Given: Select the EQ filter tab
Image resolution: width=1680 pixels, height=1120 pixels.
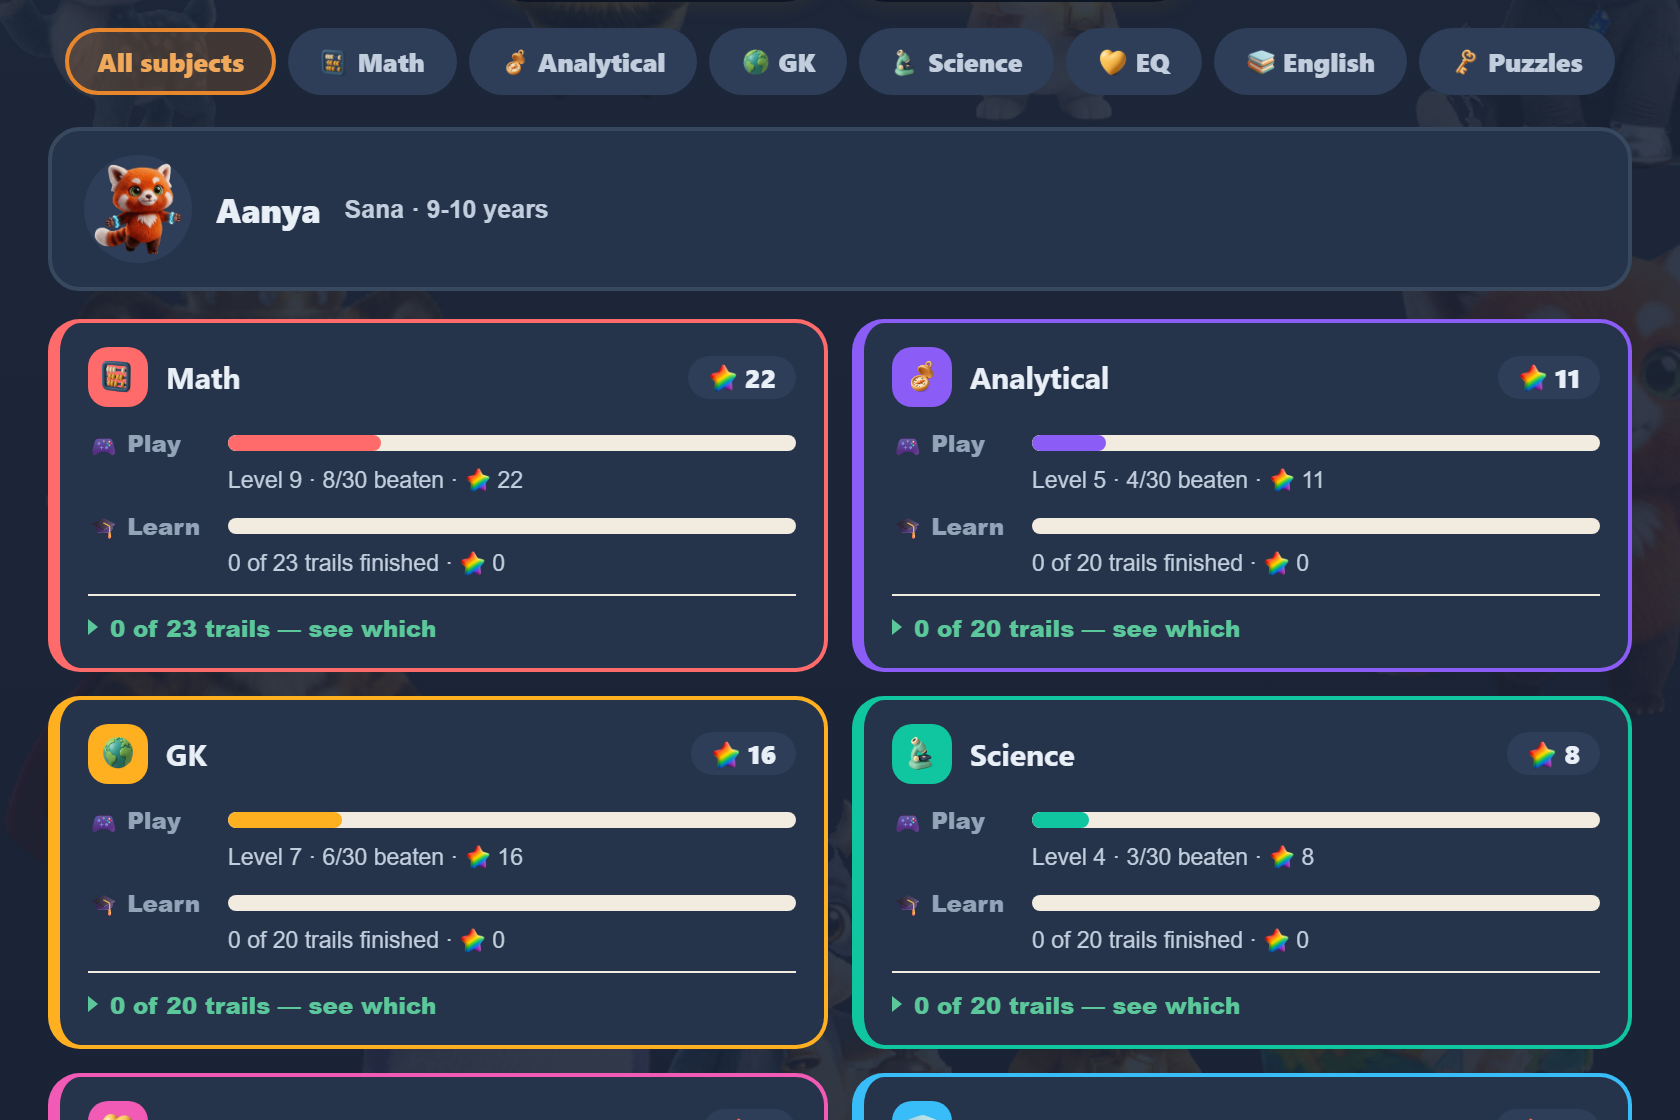Looking at the screenshot, I should (x=1134, y=62).
